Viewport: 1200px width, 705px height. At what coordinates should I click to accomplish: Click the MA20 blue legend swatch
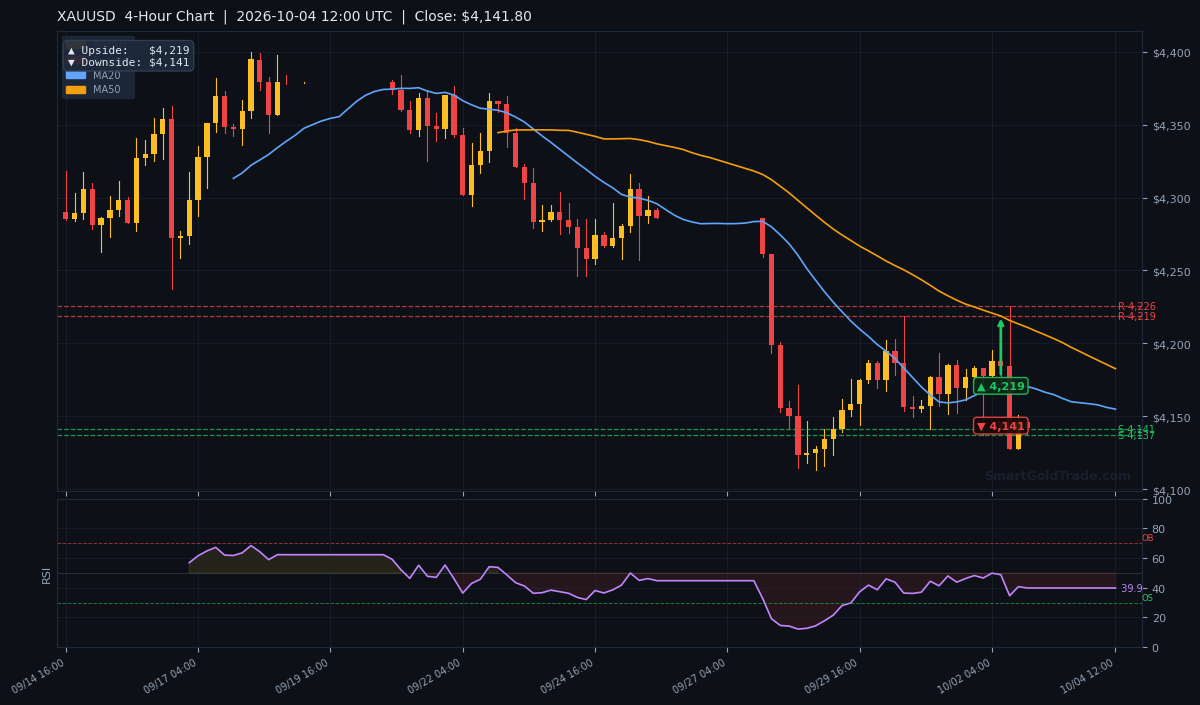tap(76, 75)
